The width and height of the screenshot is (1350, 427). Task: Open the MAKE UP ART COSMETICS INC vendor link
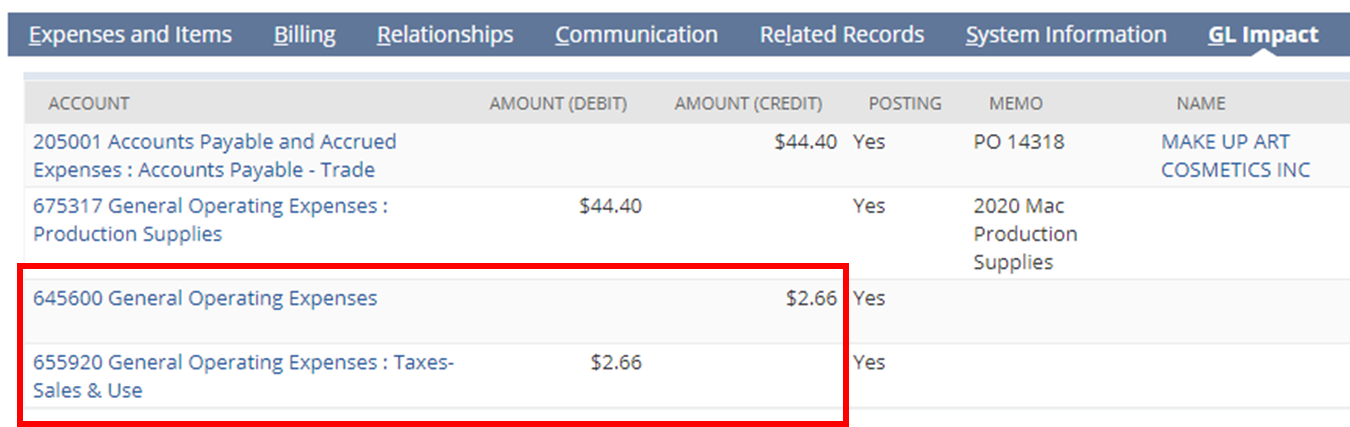click(x=1235, y=156)
